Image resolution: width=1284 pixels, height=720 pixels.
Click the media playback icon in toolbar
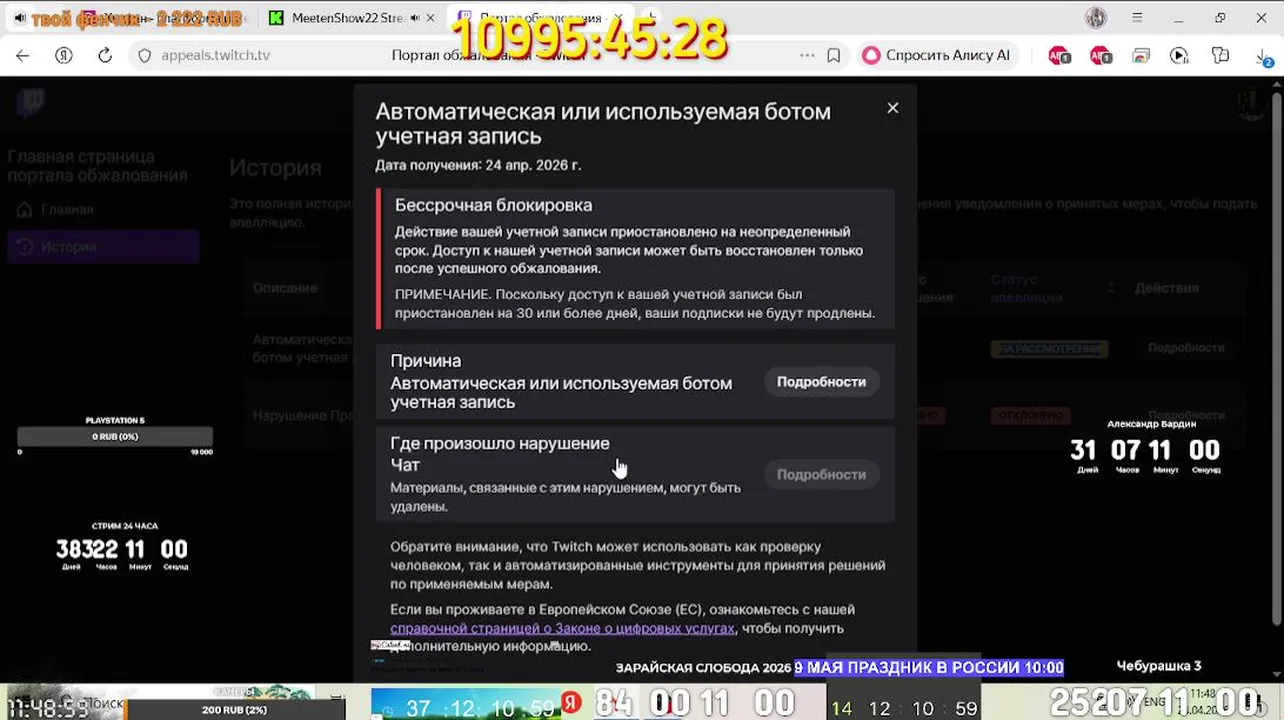(x=1179, y=55)
